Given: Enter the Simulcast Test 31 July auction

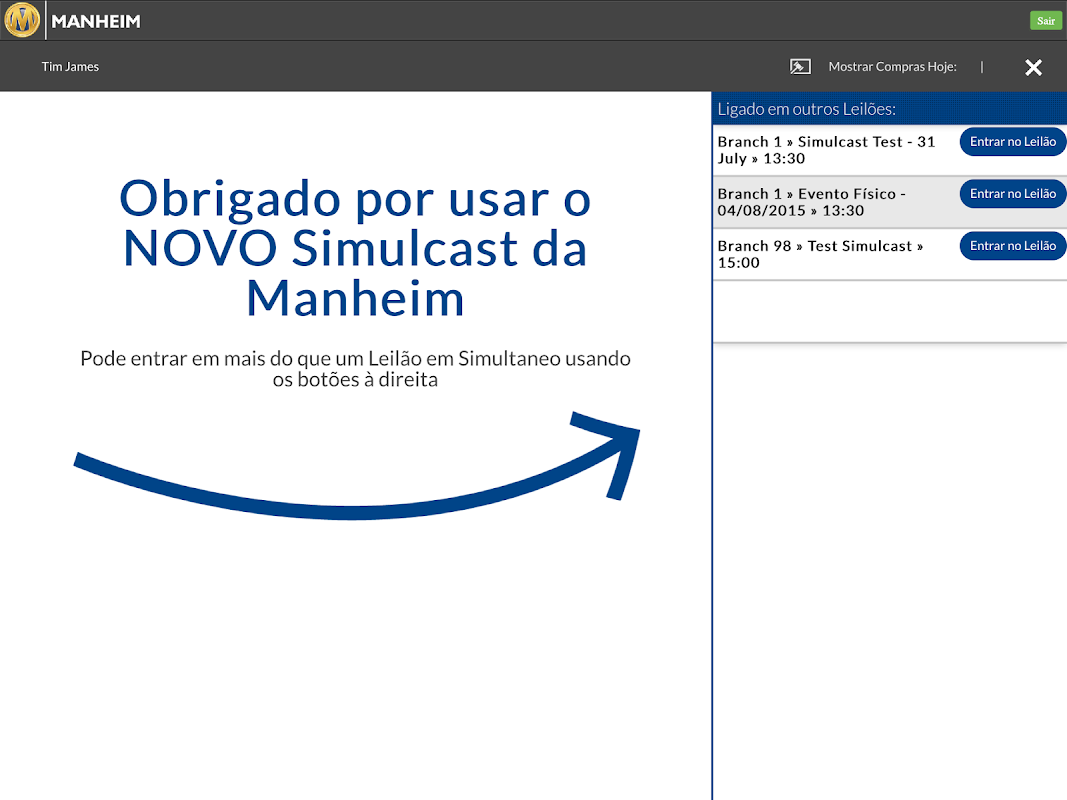Looking at the screenshot, I should click(x=1013, y=141).
